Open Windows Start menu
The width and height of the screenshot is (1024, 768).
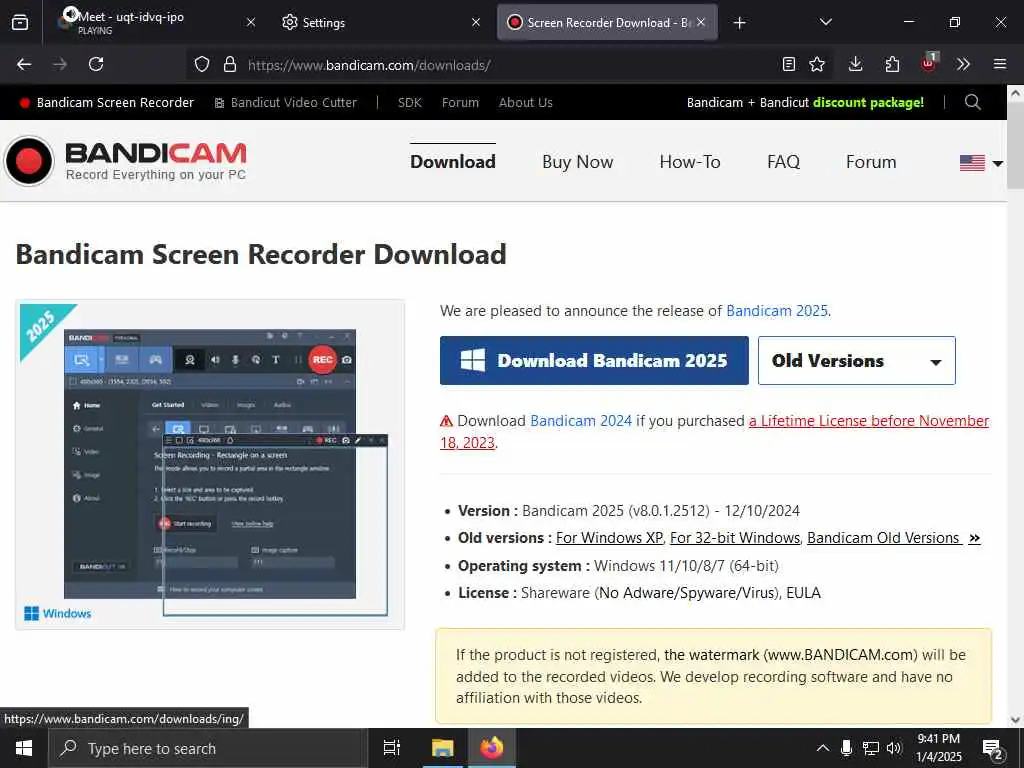[x=24, y=748]
